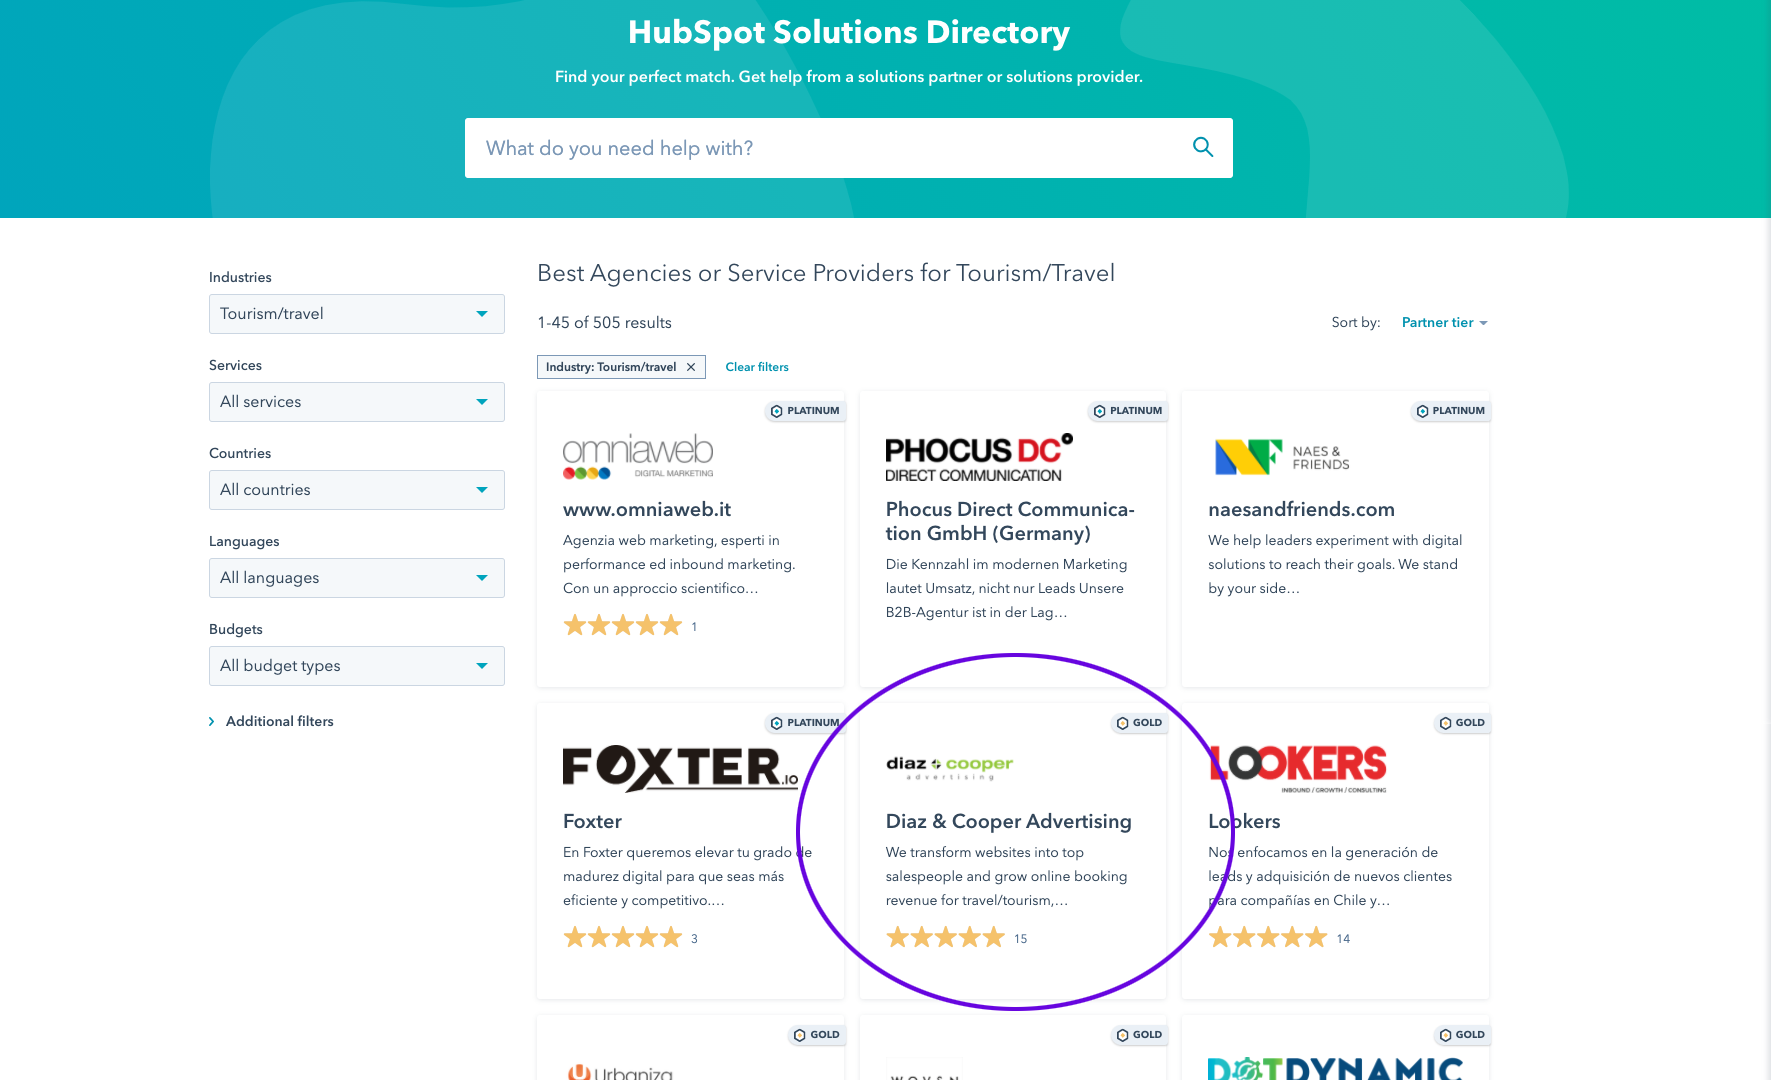Open the All countries selector

(x=356, y=489)
